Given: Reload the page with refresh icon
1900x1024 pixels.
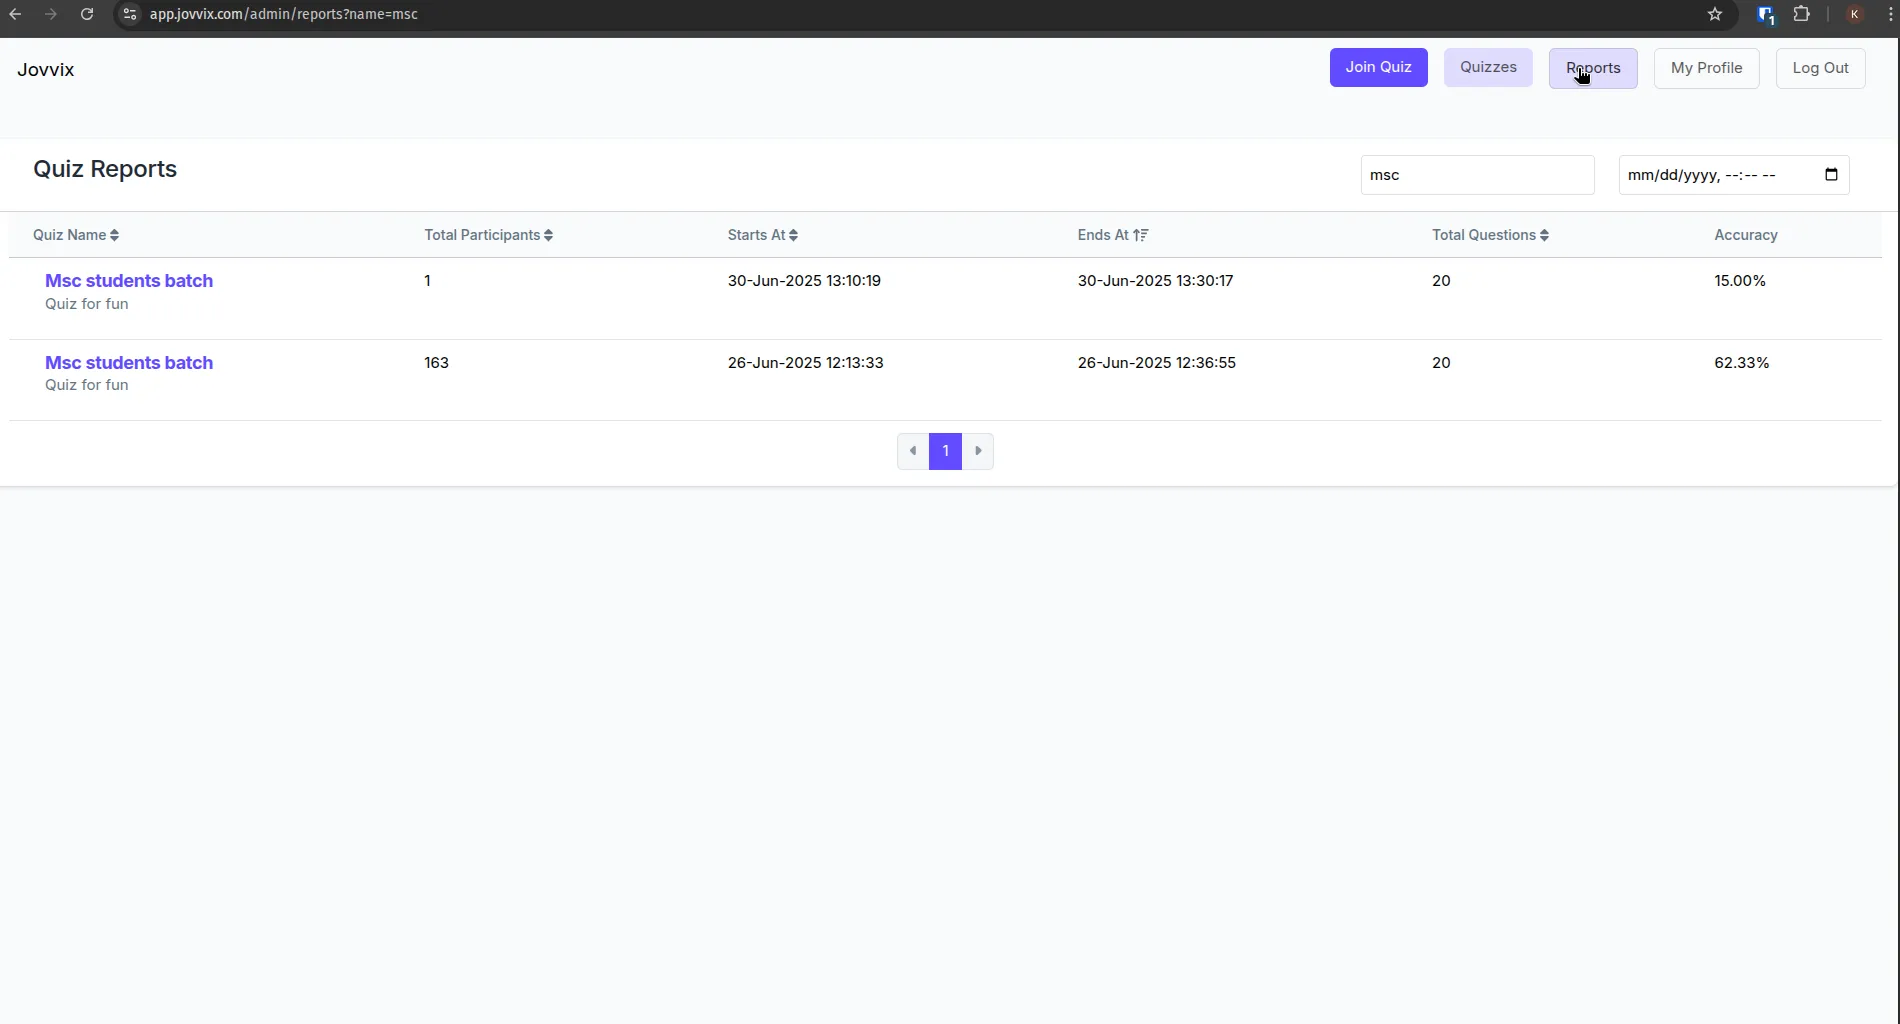Looking at the screenshot, I should pyautogui.click(x=87, y=14).
